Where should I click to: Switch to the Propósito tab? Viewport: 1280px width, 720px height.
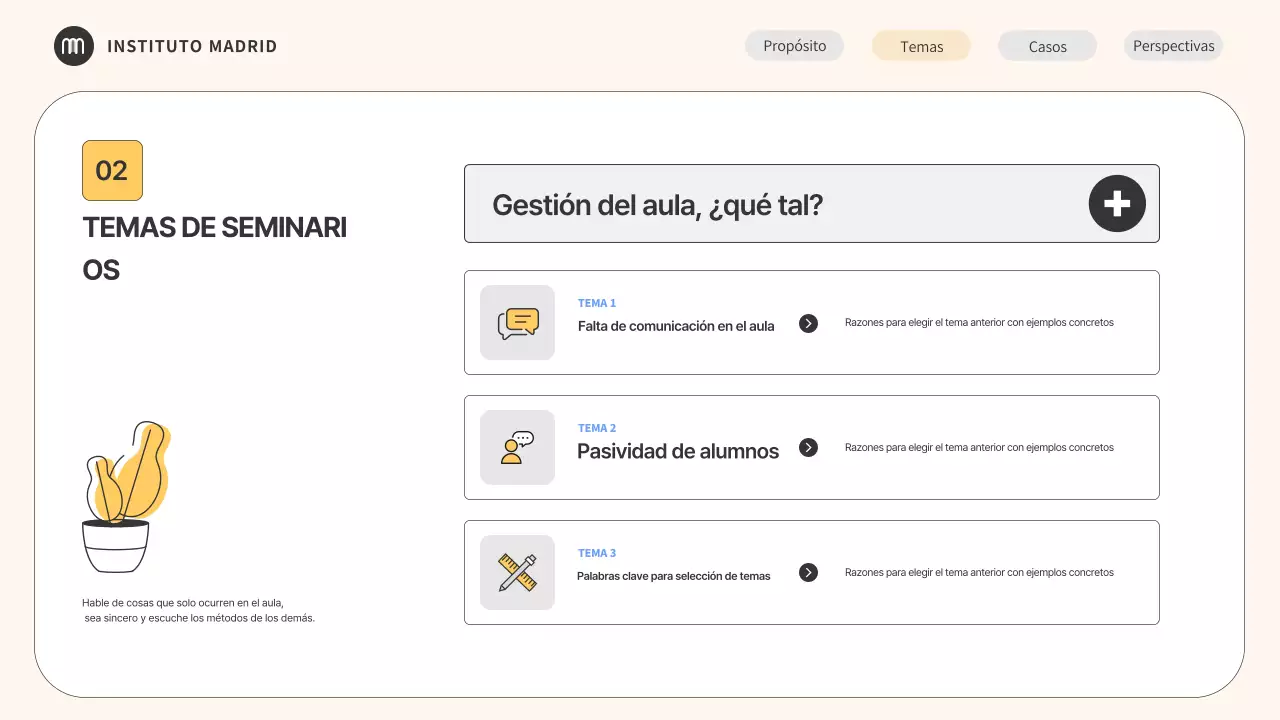click(x=794, y=45)
